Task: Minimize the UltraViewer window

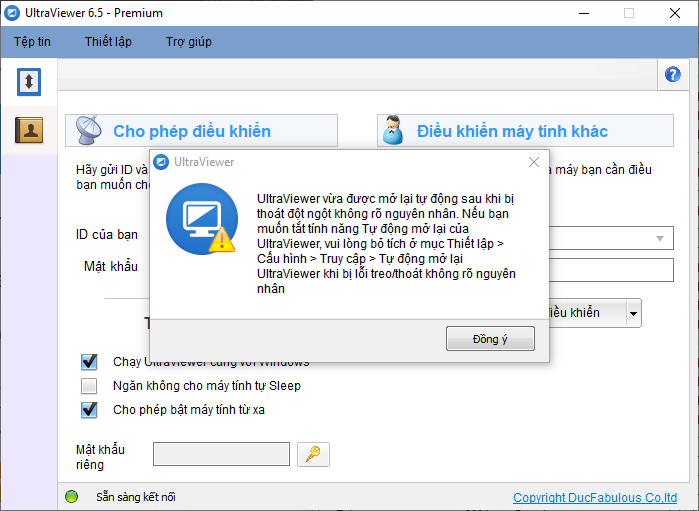Action: click(x=584, y=13)
